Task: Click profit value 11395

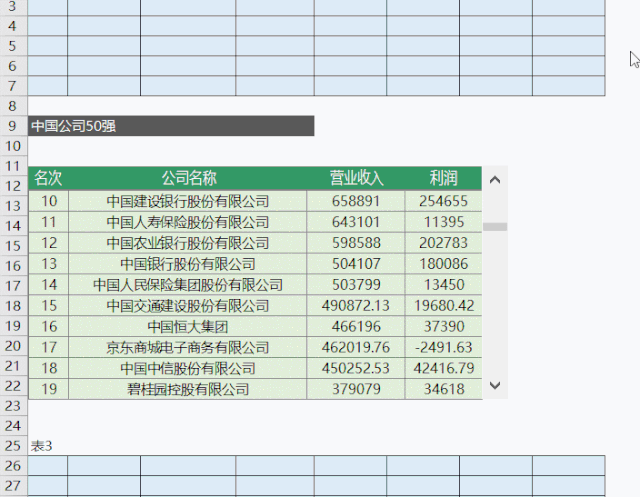Action: click(x=444, y=222)
